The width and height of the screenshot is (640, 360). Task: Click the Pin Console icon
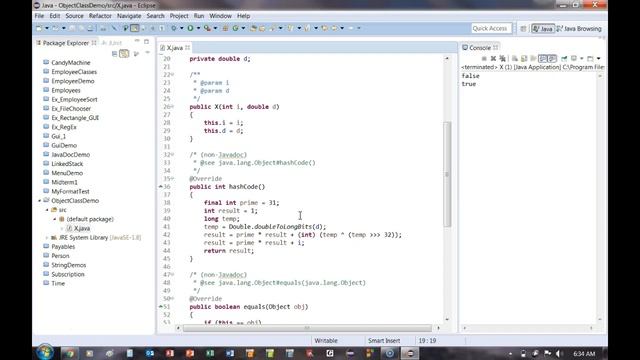point(564,58)
